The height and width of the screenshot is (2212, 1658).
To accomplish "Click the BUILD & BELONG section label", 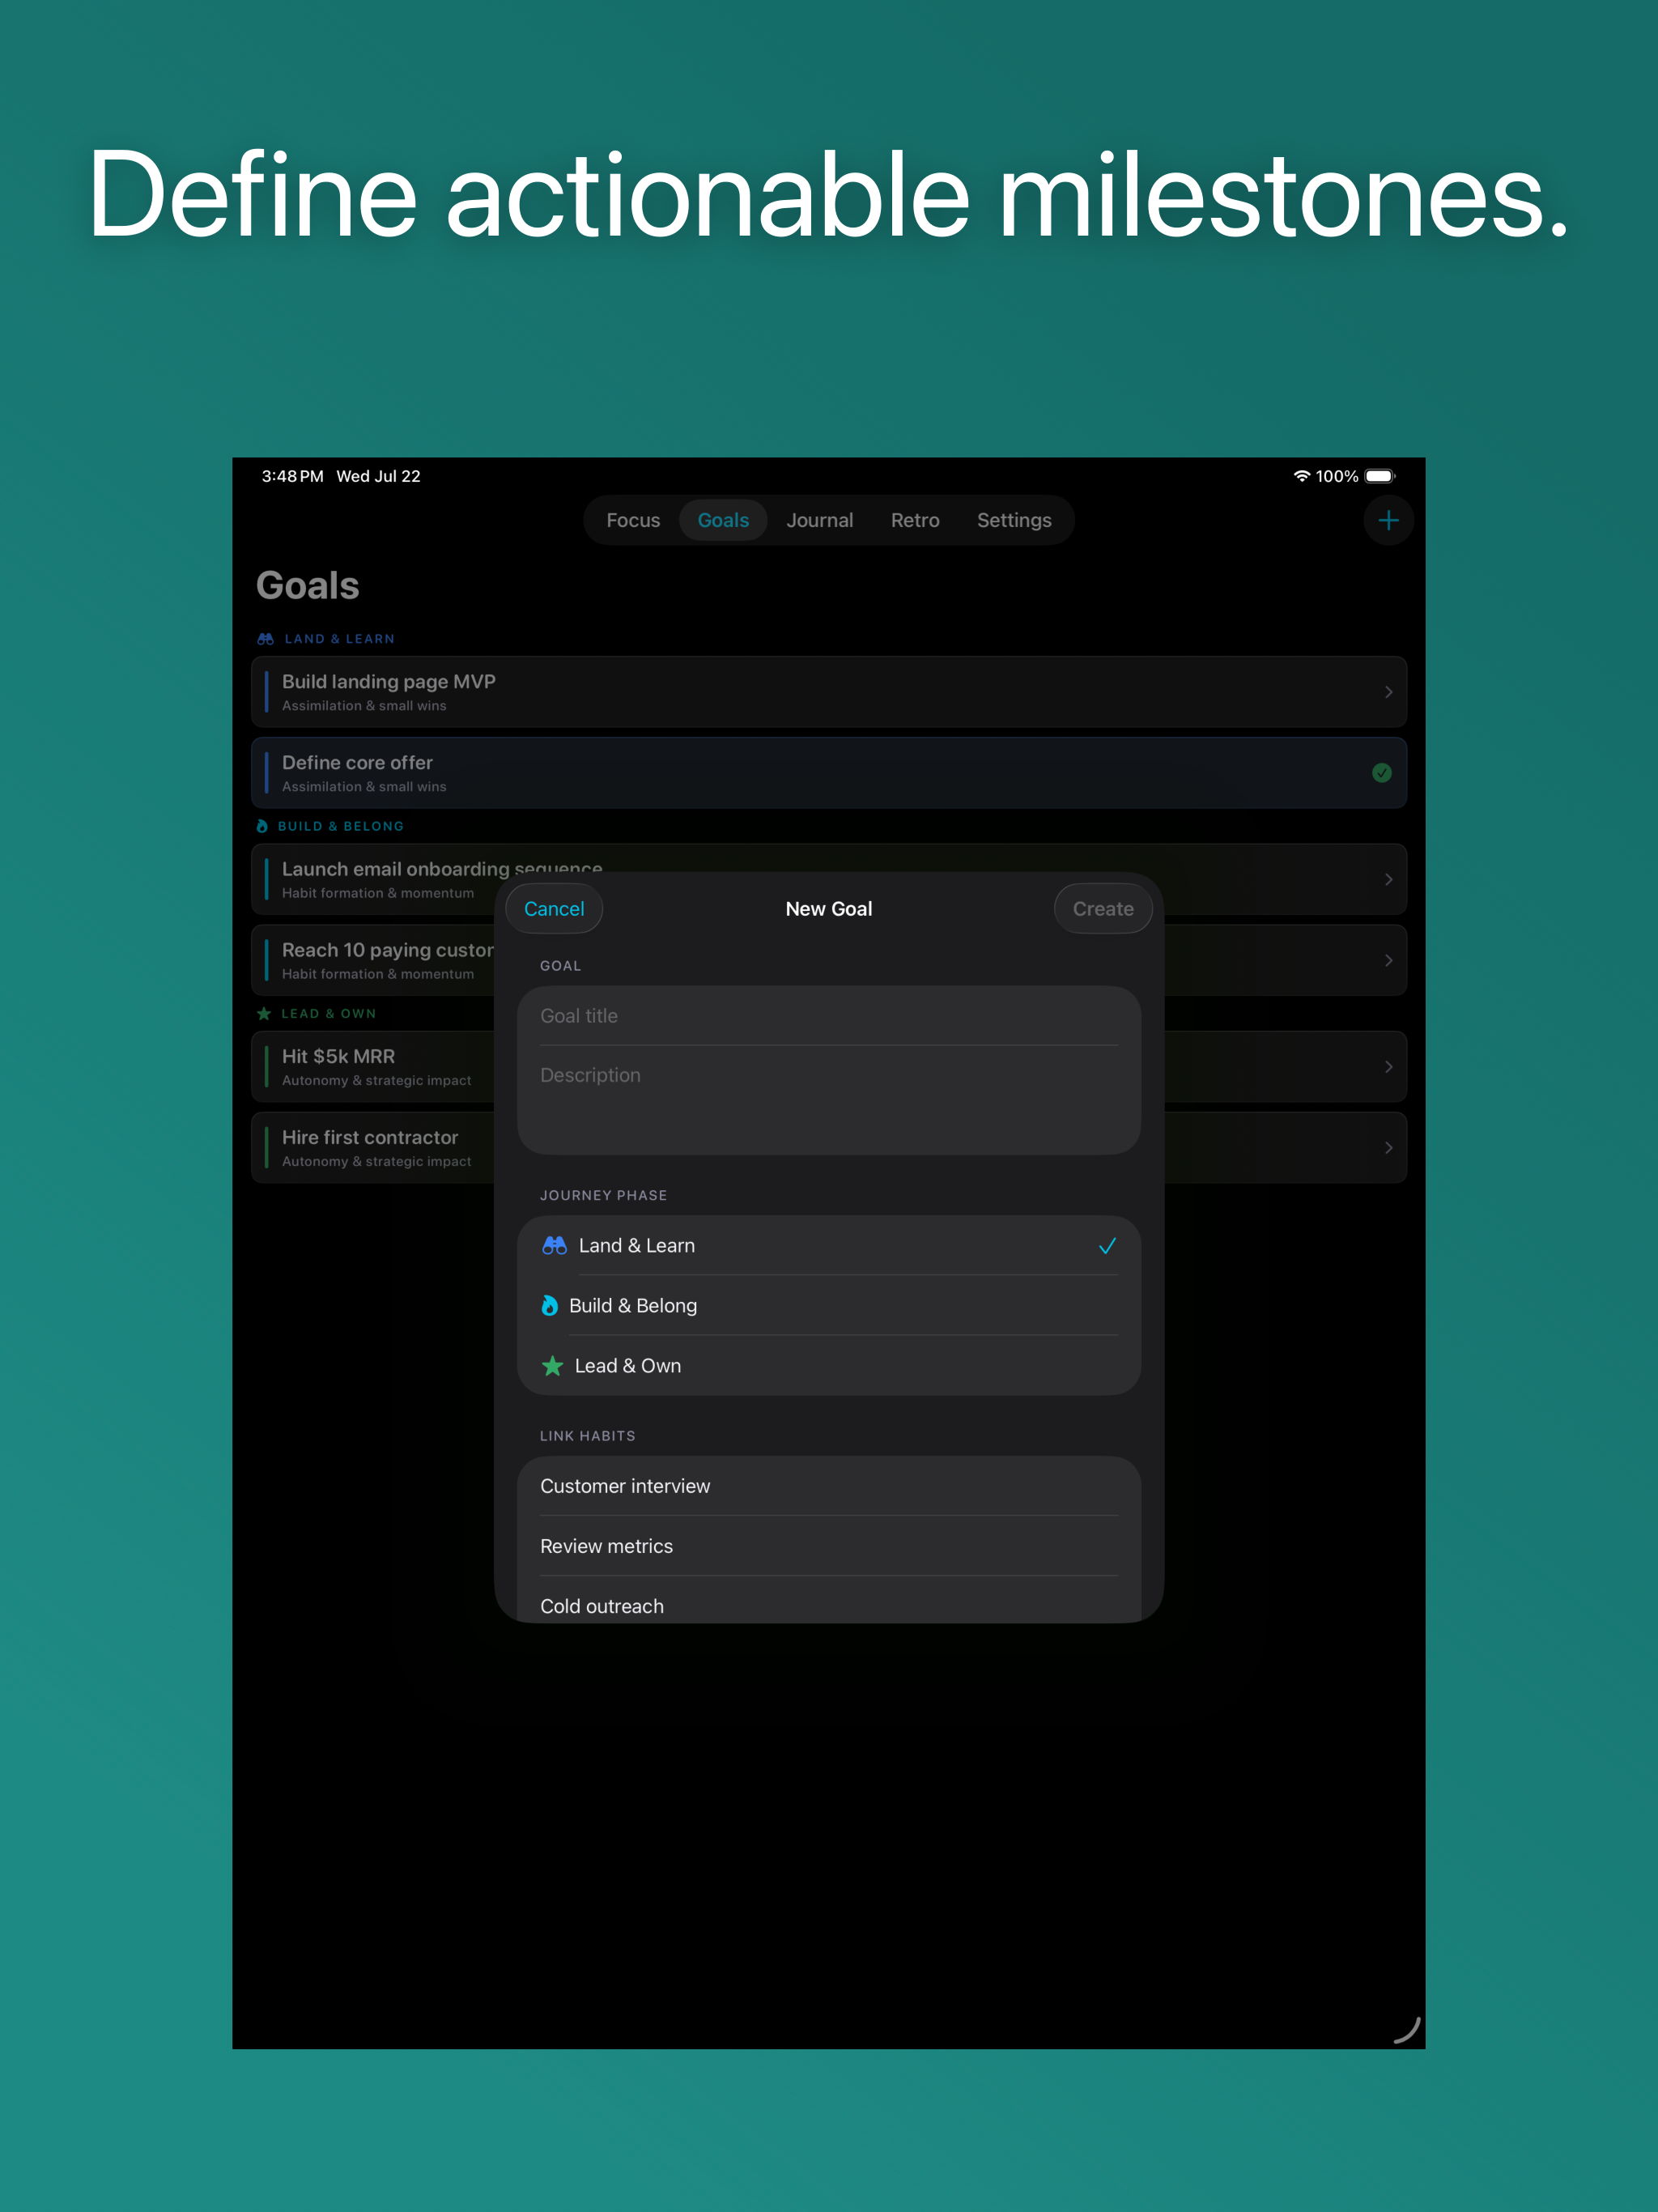I will [341, 826].
